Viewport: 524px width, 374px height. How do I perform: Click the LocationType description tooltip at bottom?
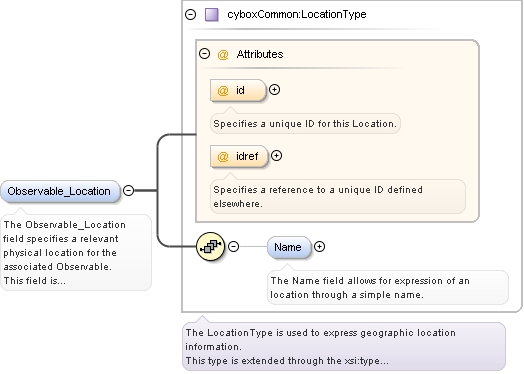coord(344,347)
